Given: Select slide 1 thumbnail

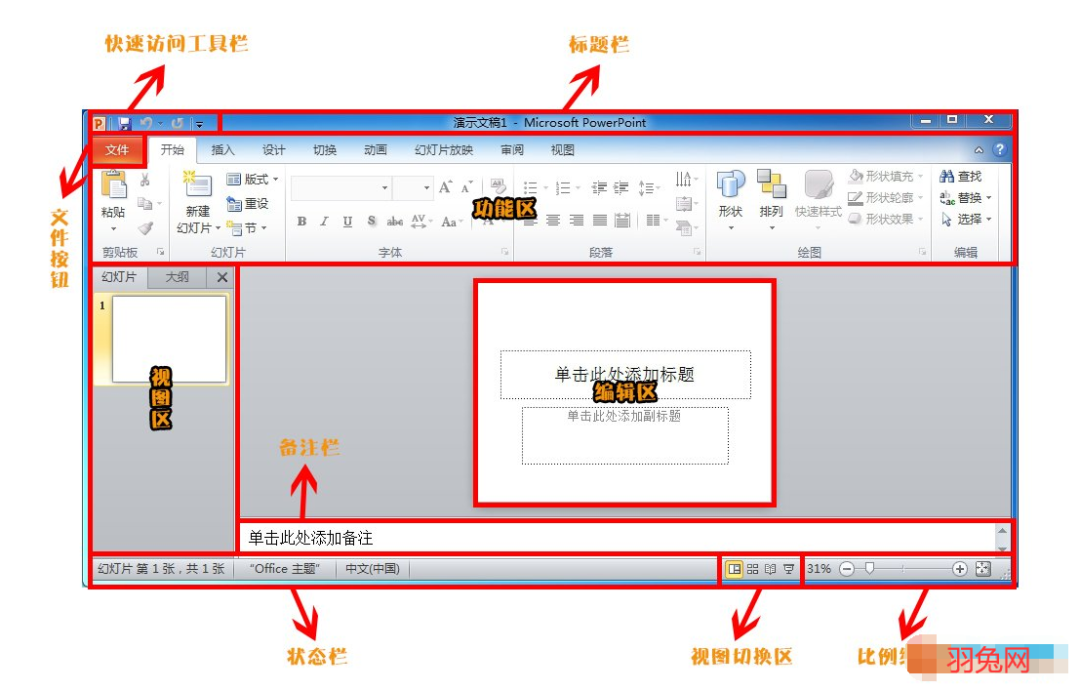Looking at the screenshot, I should click(x=169, y=339).
